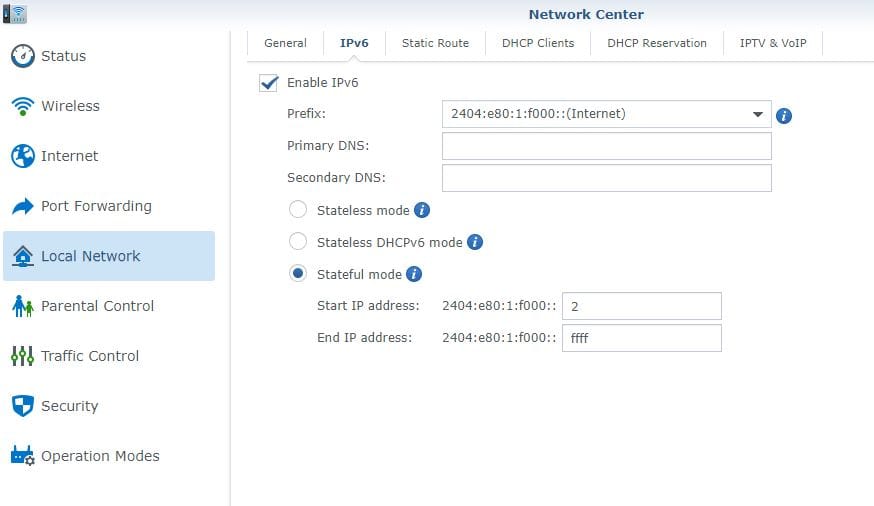
Task: Select the Stateful mode radio button
Action: click(298, 274)
